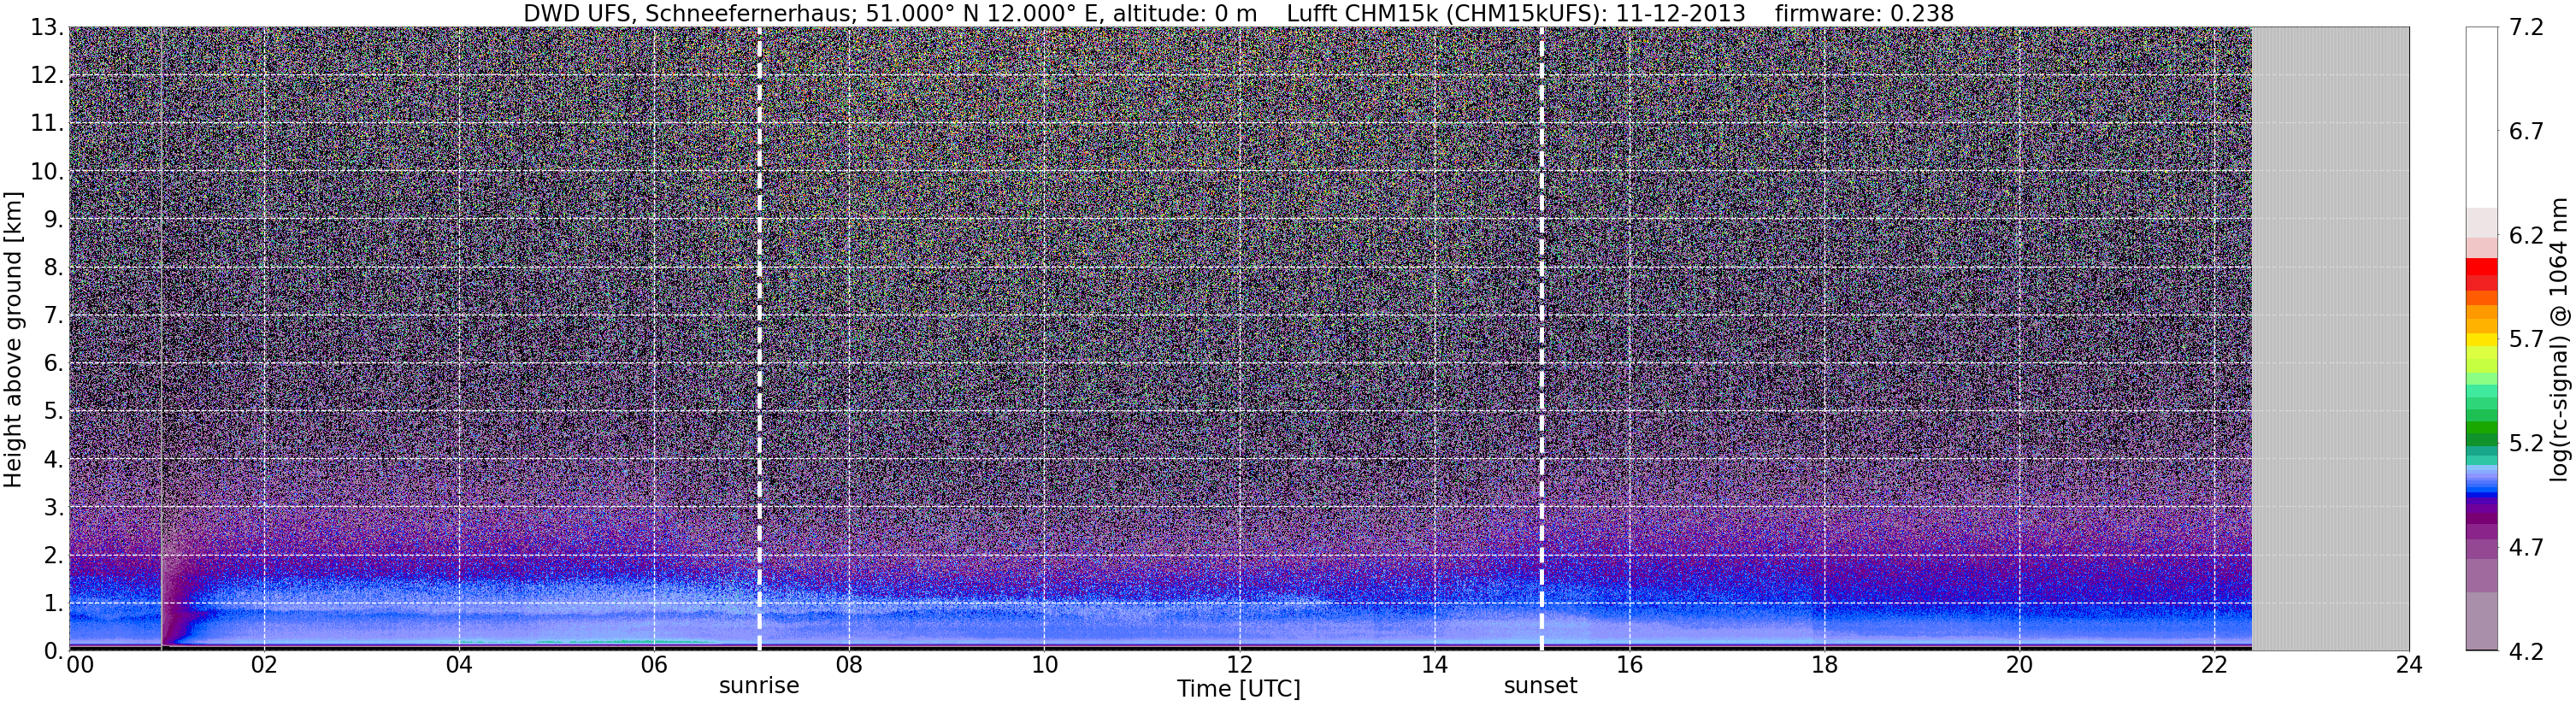Click the colorbar value '5.2'
2576x706 pixels.
coord(2526,444)
